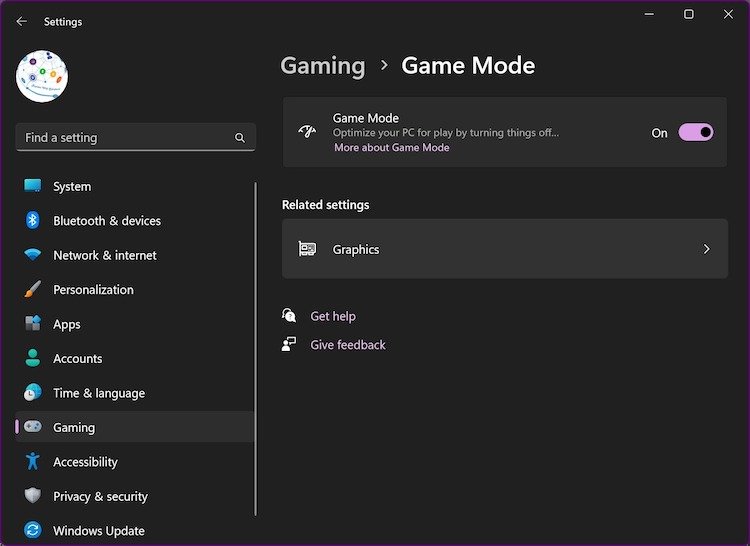
Task: Open Bluetooth & devices settings
Action: pyautogui.click(x=107, y=221)
